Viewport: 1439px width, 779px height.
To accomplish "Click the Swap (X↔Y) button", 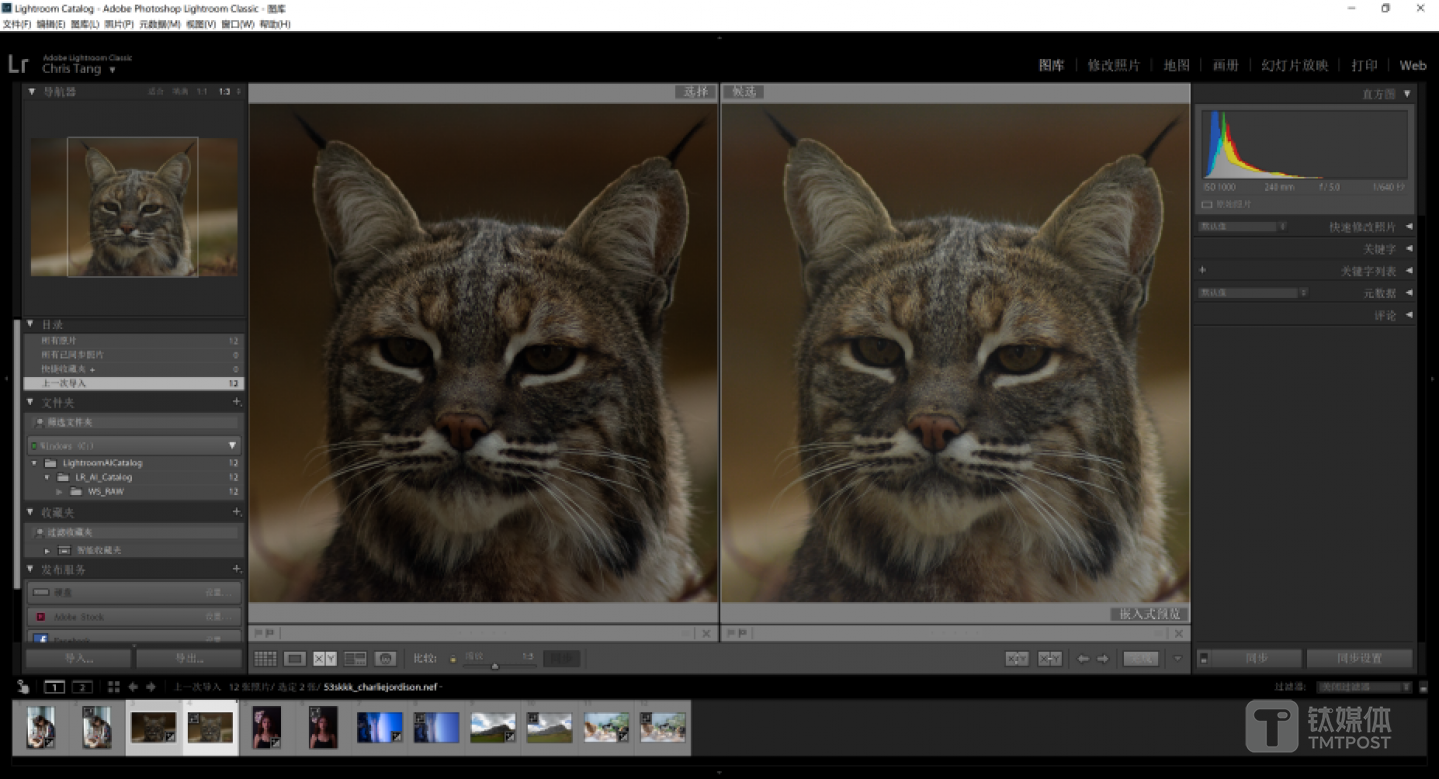I will click(x=1017, y=659).
